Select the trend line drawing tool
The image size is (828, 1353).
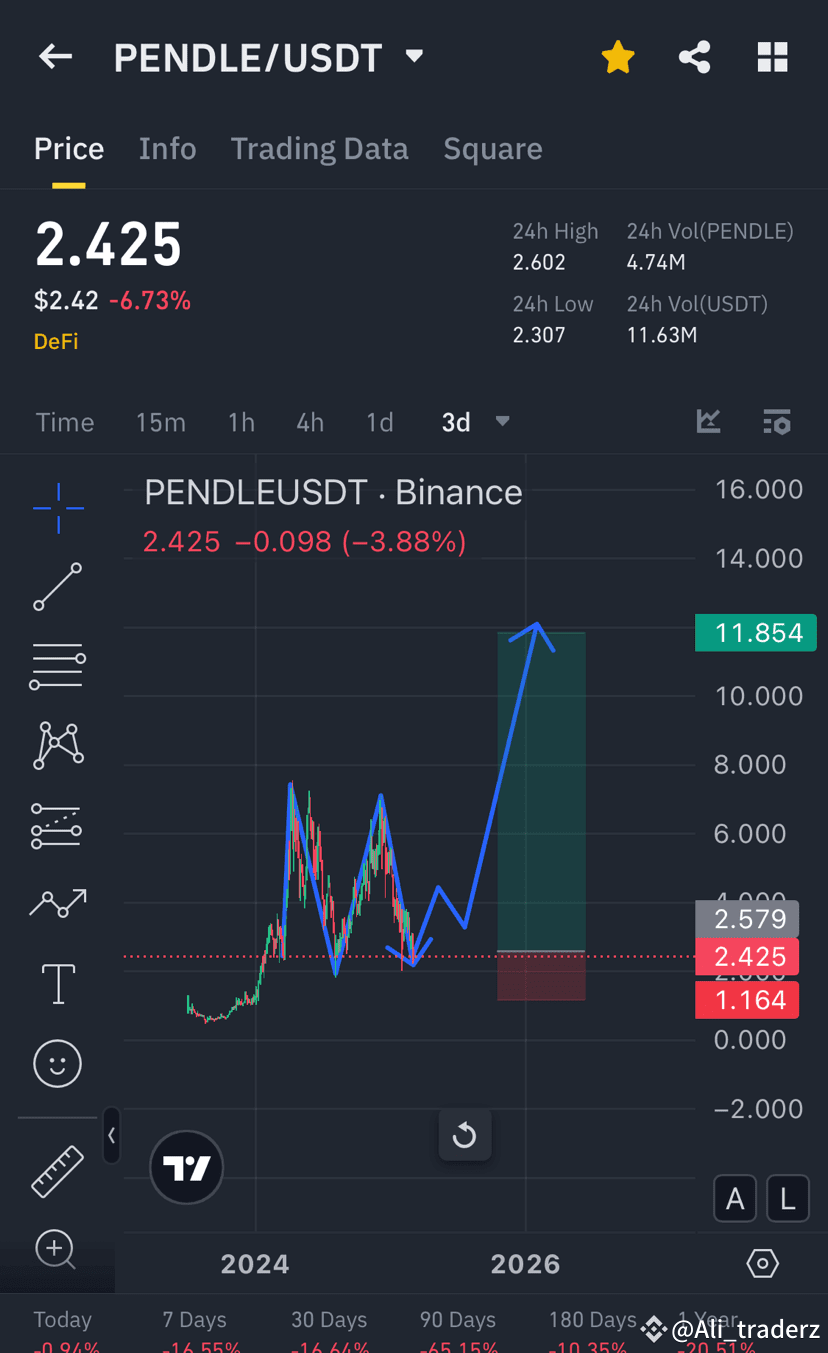(58, 587)
